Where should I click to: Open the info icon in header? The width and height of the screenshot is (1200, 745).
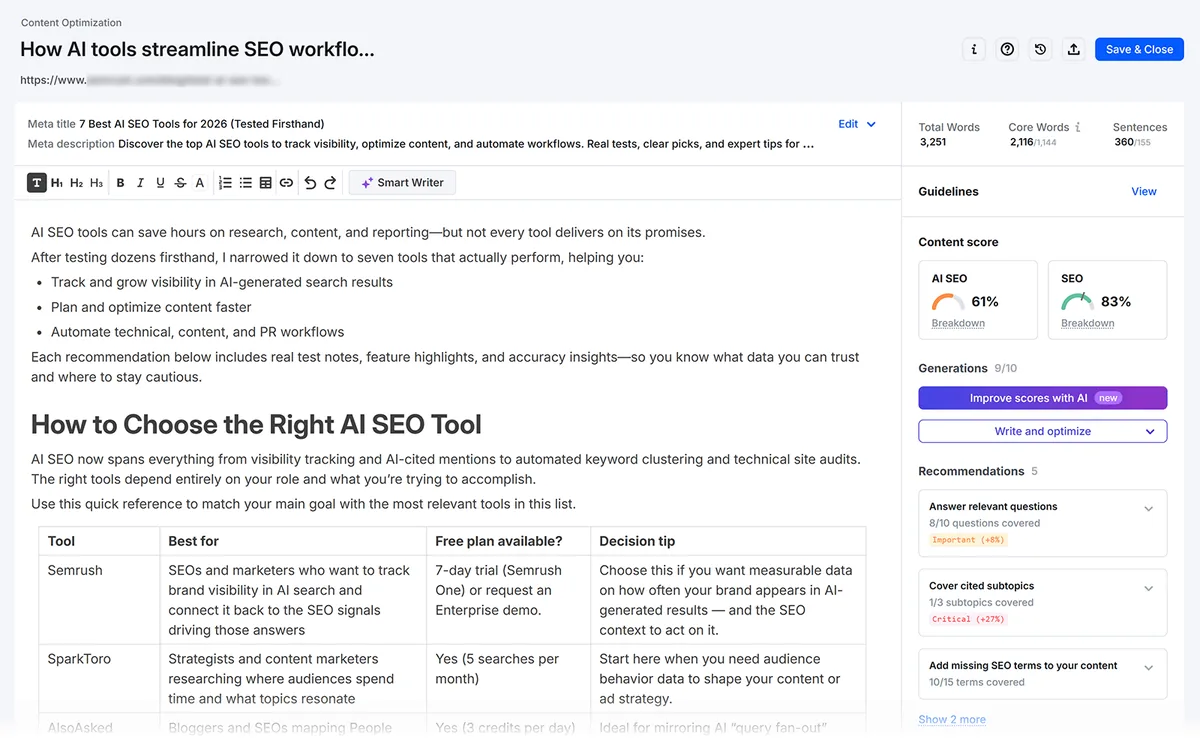(x=974, y=49)
